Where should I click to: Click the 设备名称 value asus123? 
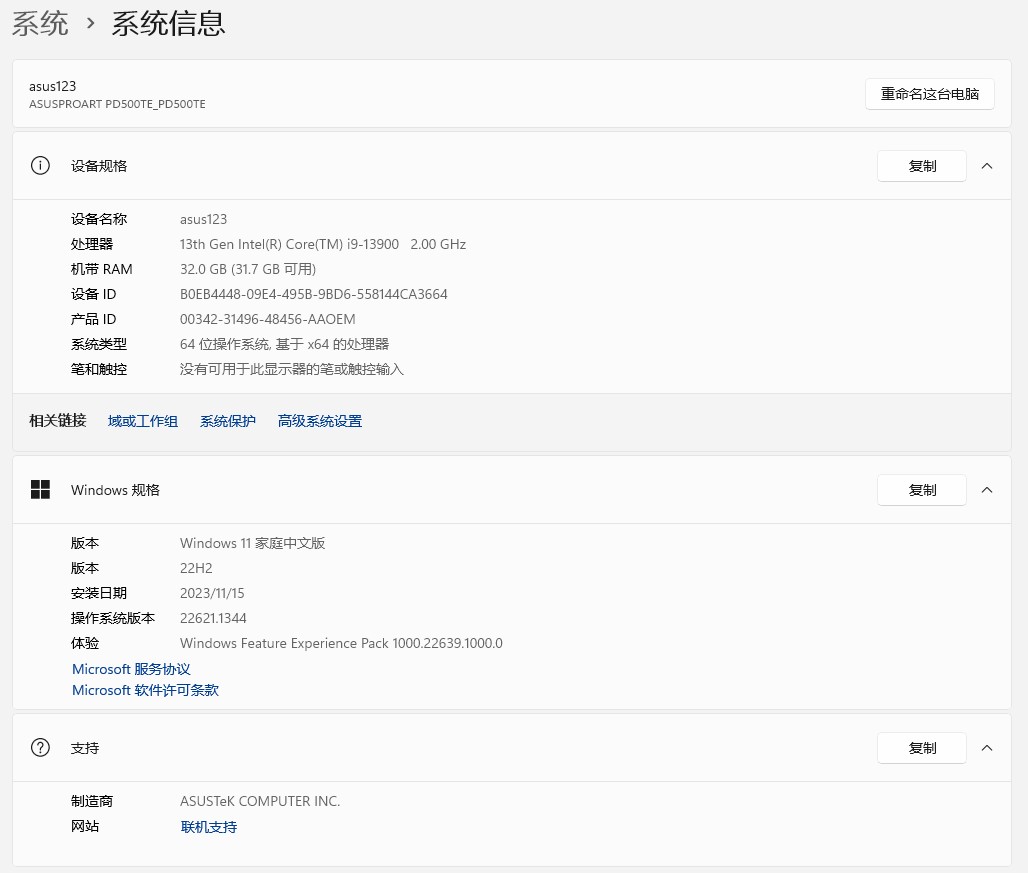pyautogui.click(x=203, y=219)
